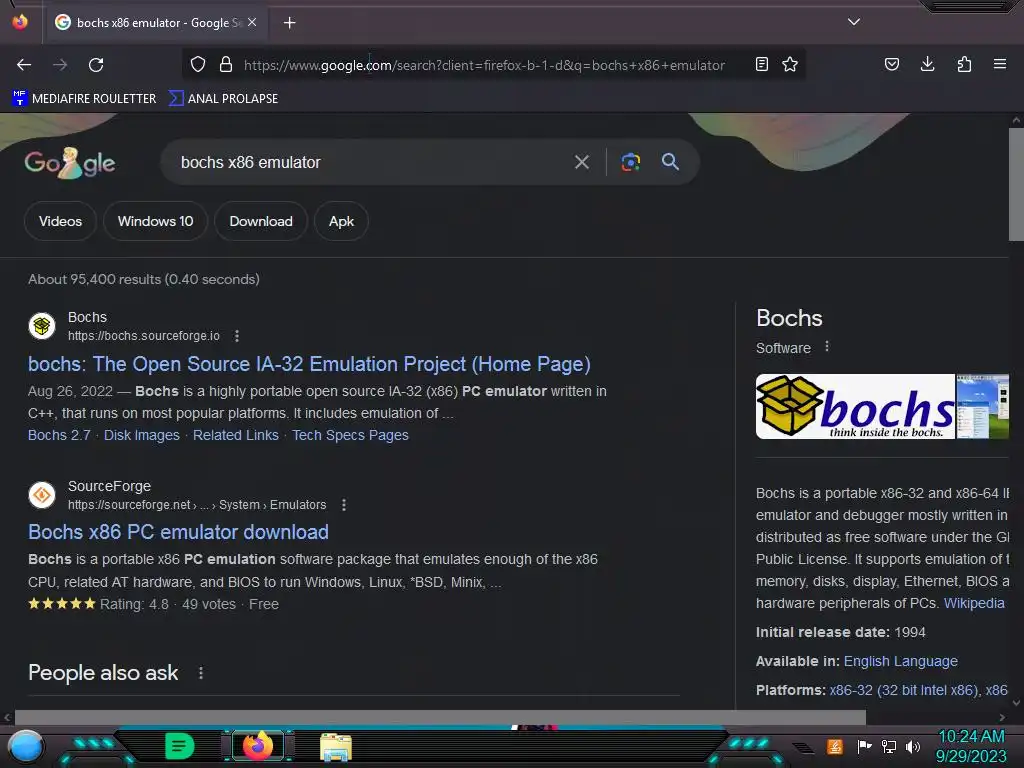Click the site security padlock icon

coord(226,64)
